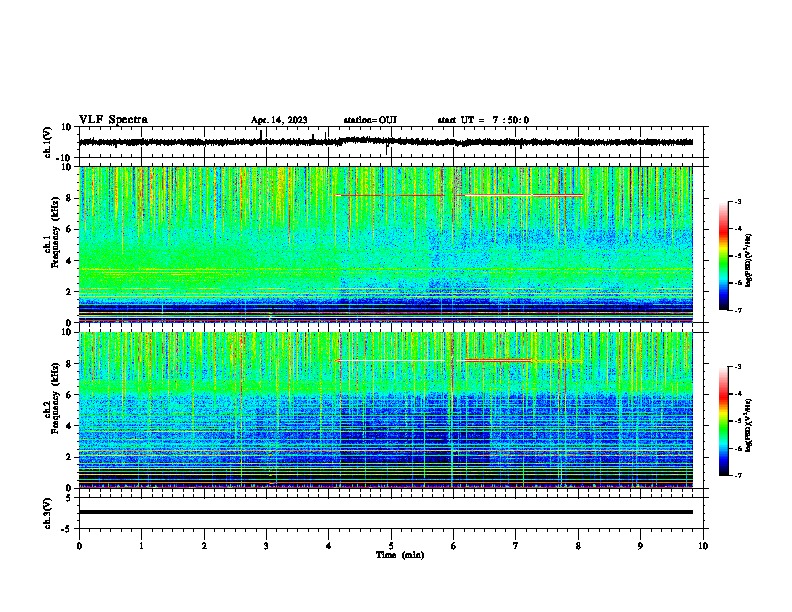
Task: Click time axis tick label "3"
Action: (x=266, y=546)
